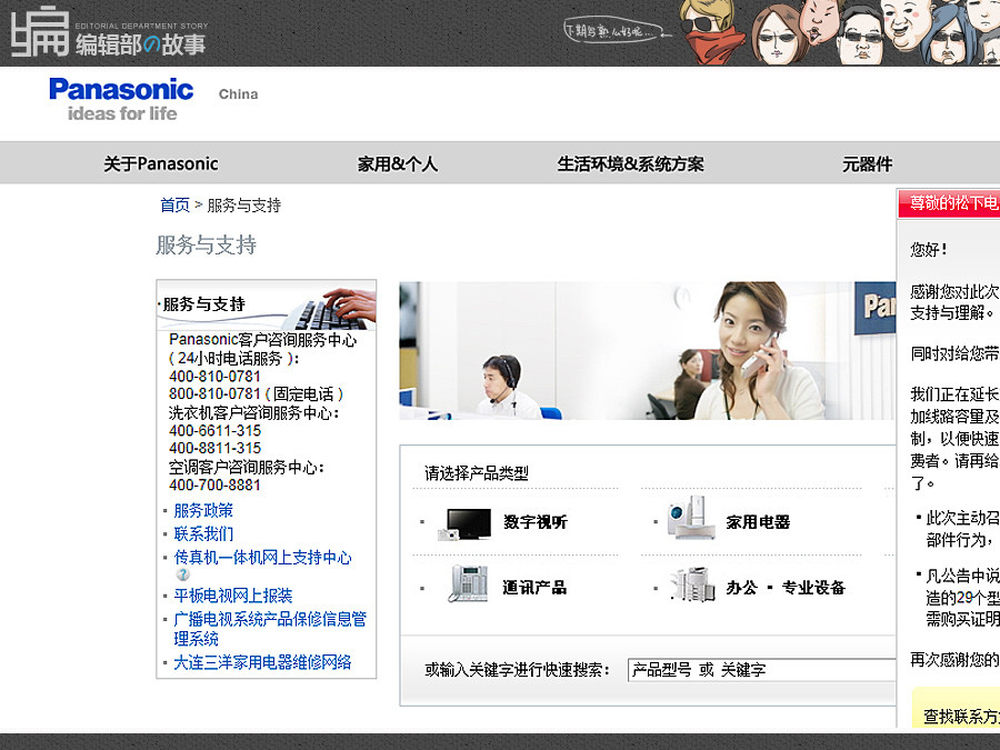
Task: Click the 产品型号 或 关键字 search field
Action: point(761,670)
